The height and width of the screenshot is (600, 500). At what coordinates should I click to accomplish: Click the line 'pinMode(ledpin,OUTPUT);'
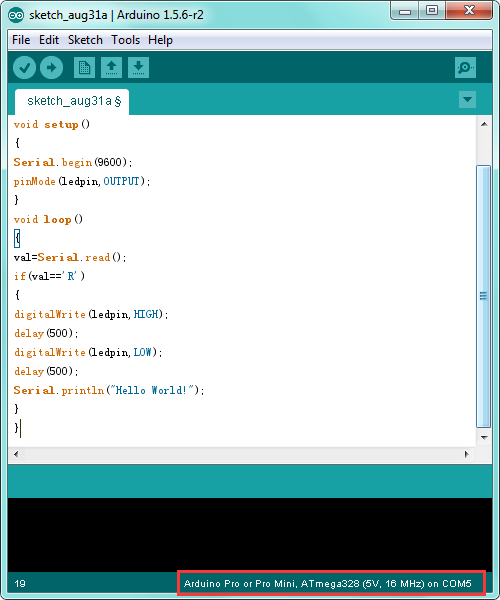pyautogui.click(x=82, y=181)
